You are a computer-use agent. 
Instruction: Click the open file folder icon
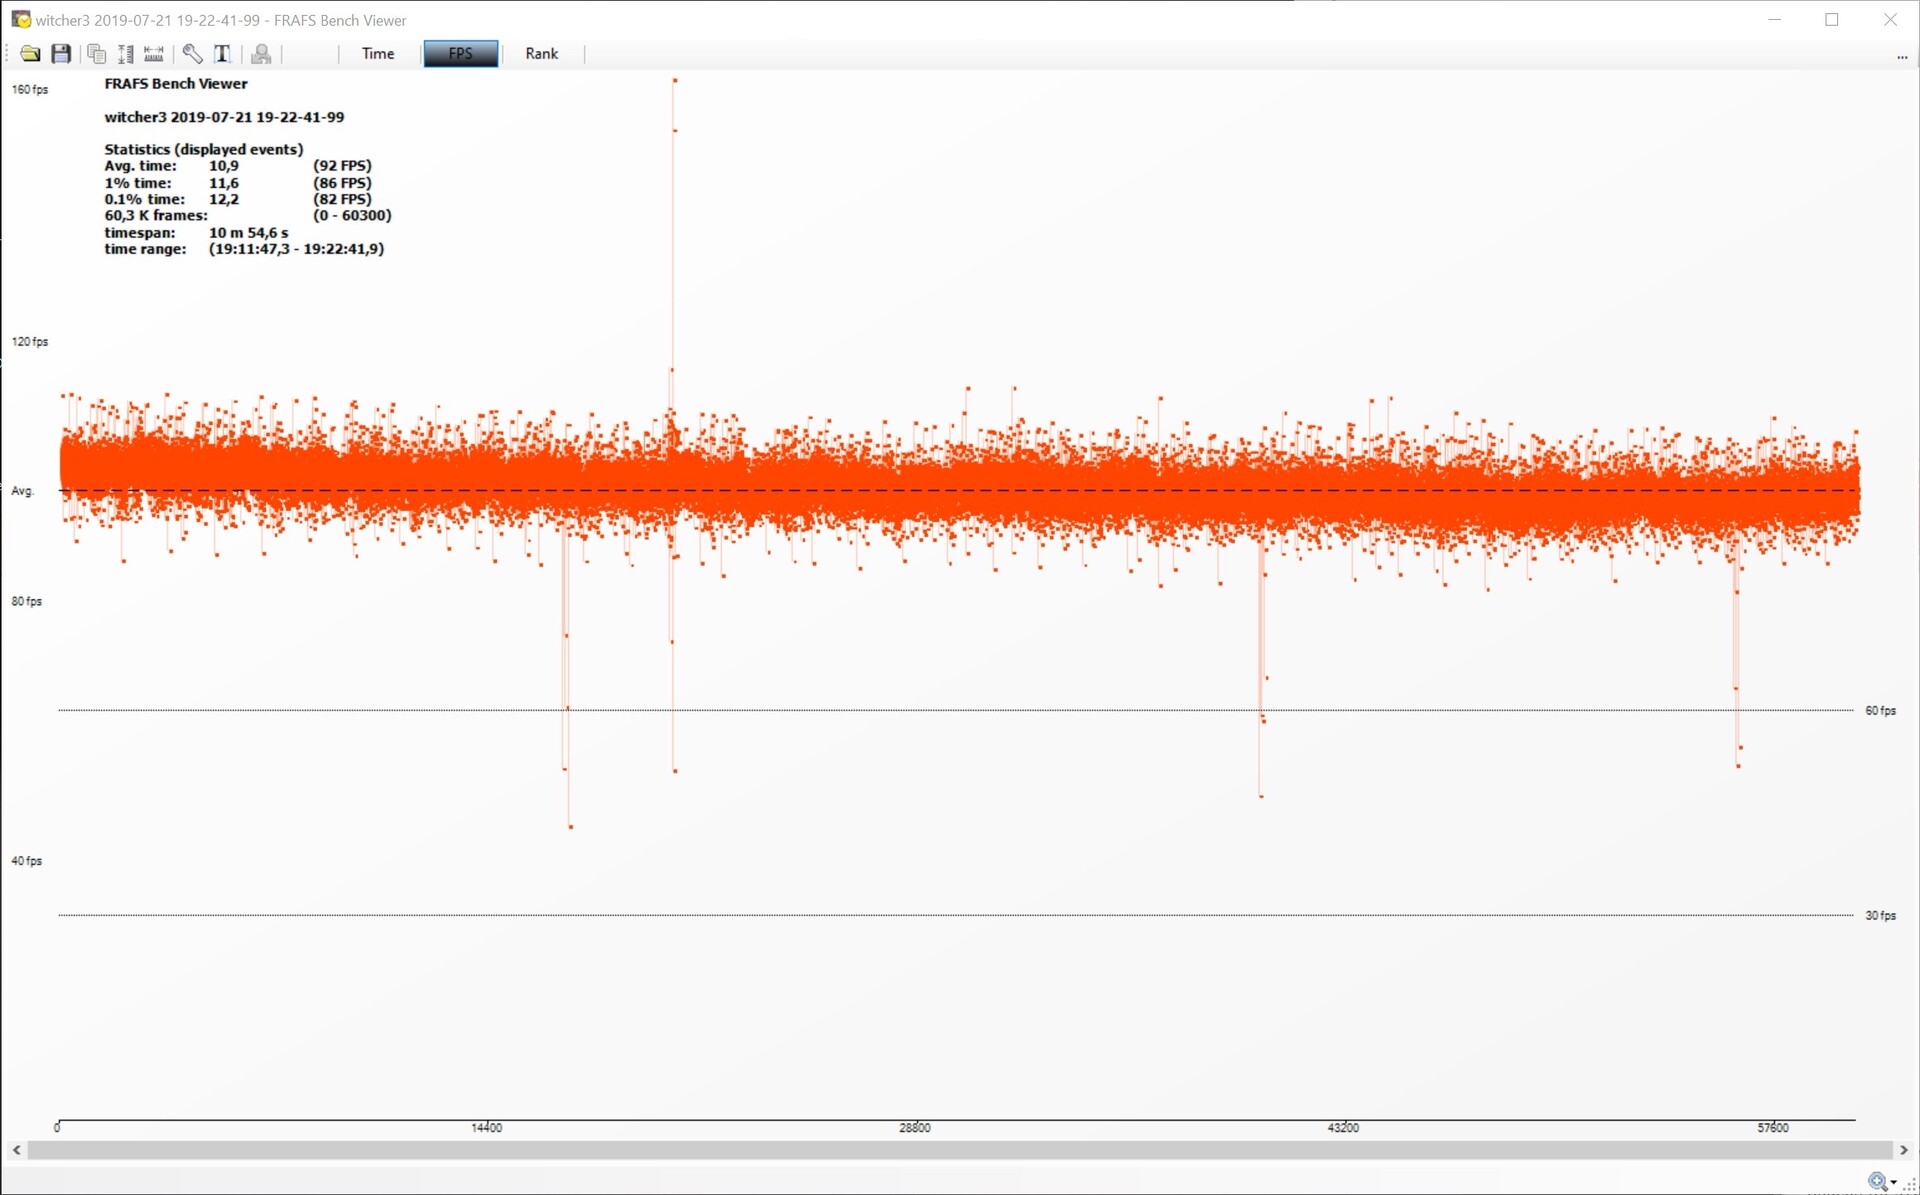(30, 54)
